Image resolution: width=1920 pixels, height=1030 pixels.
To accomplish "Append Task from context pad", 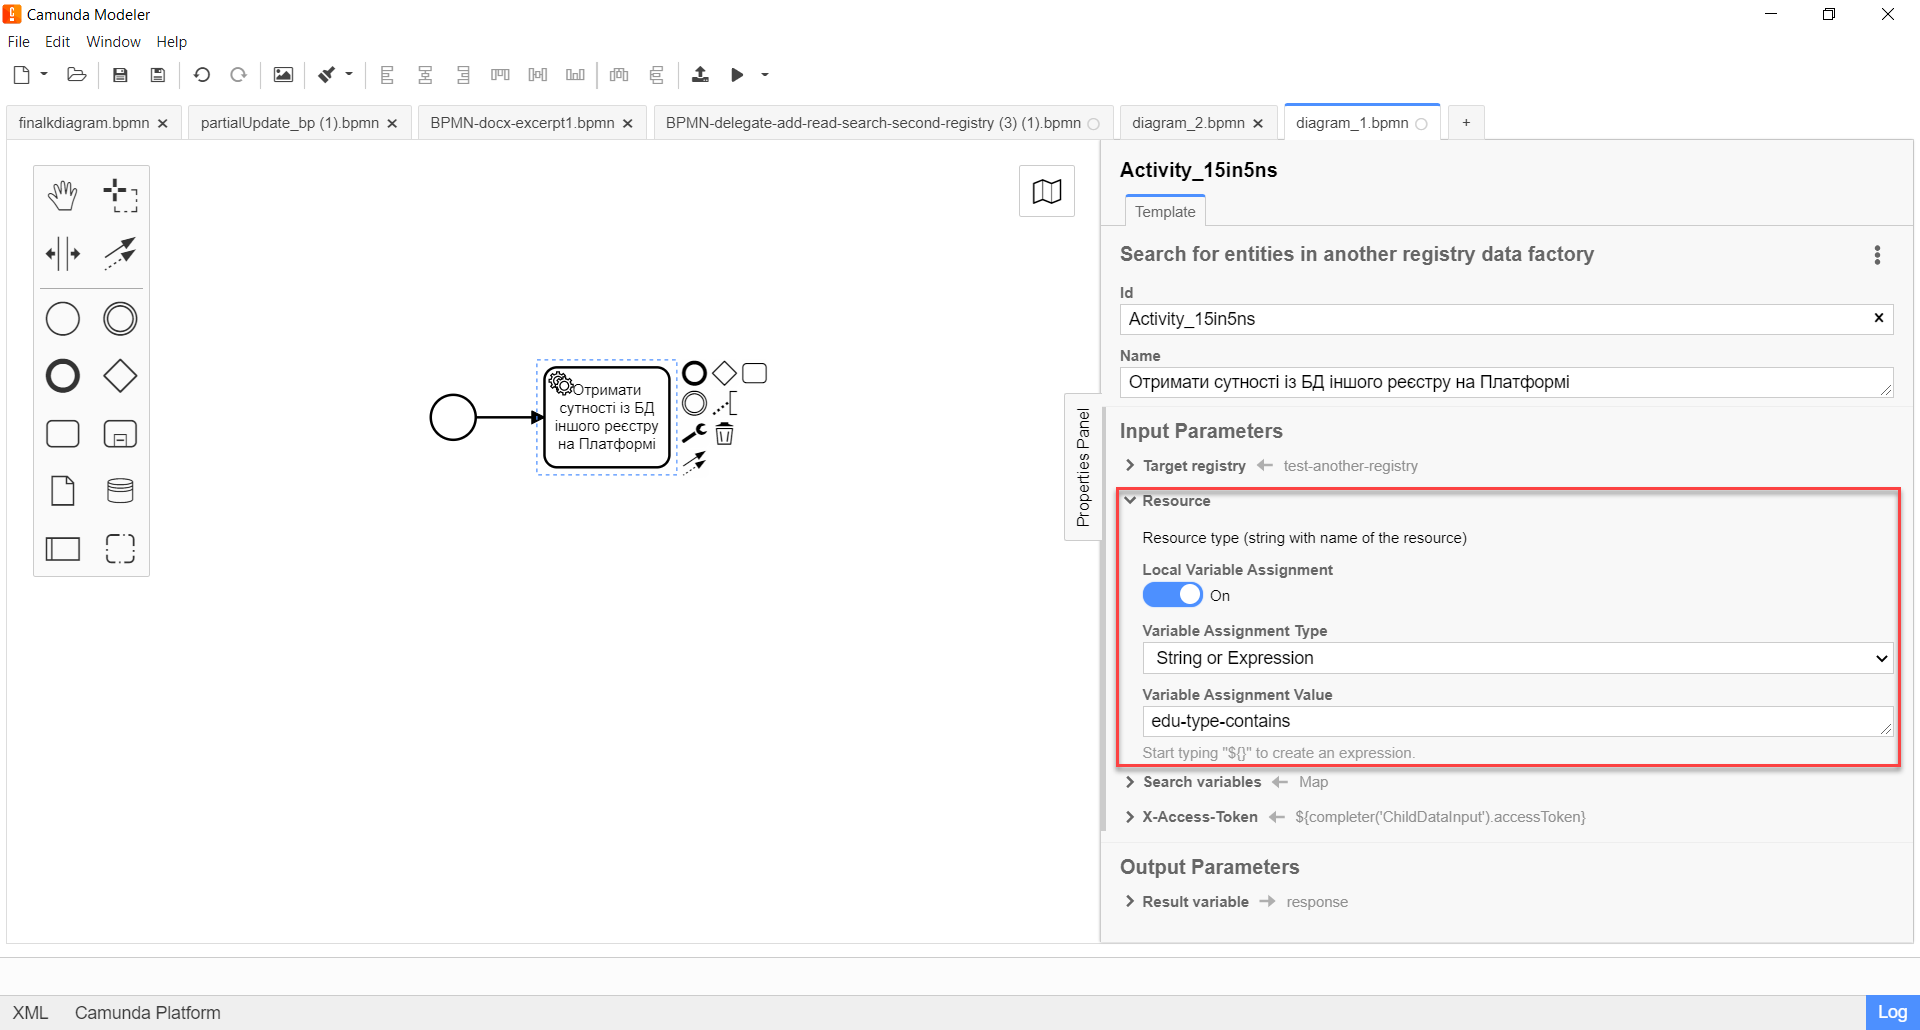I will point(755,374).
